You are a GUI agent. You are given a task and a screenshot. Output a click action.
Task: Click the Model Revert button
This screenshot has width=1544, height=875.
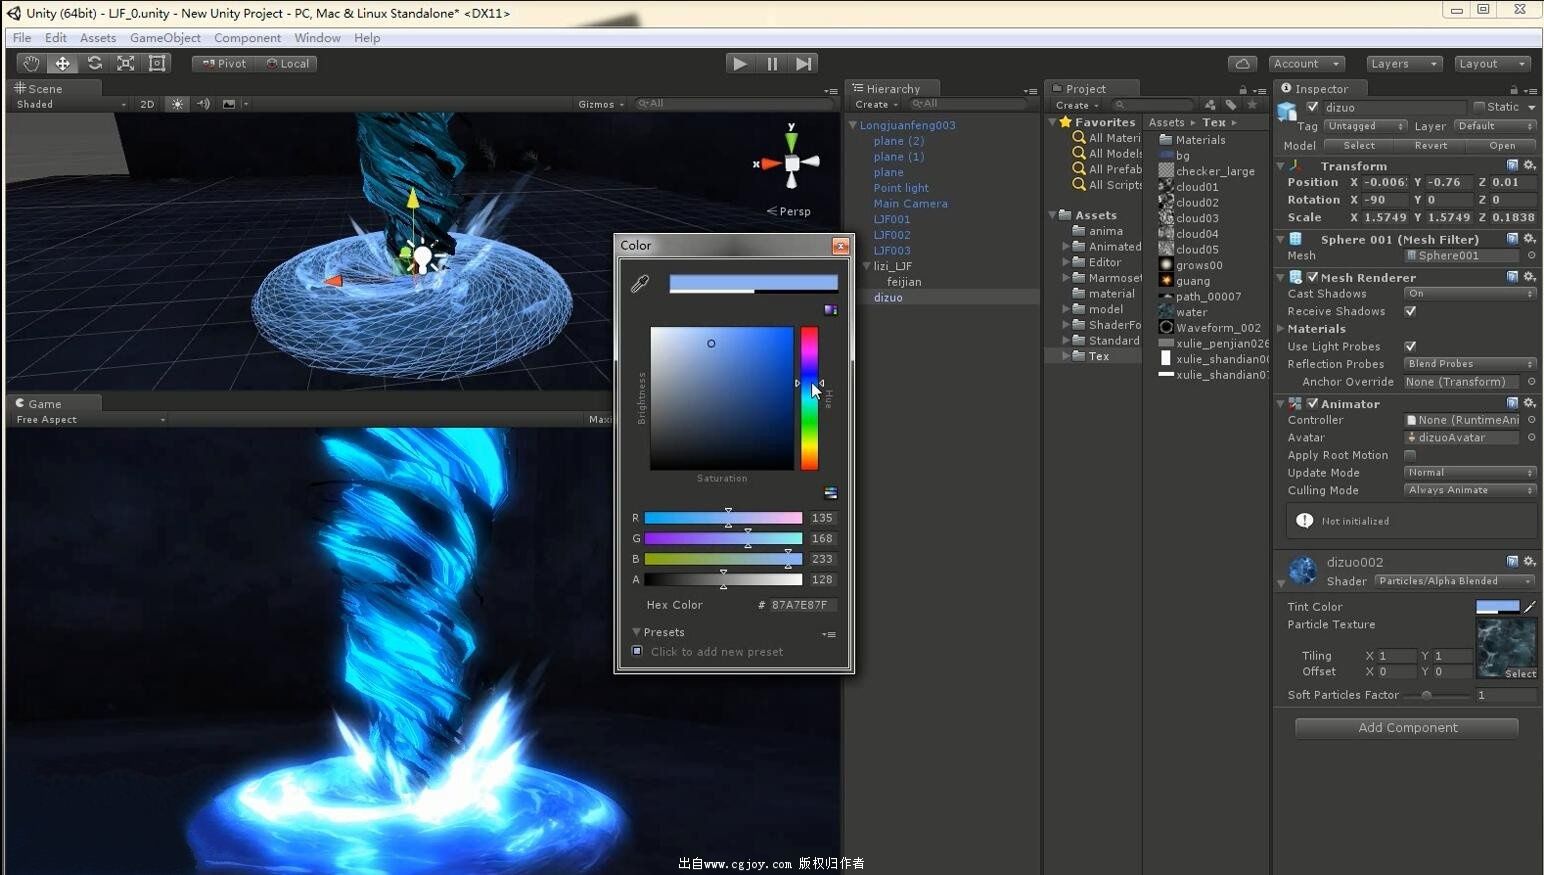[x=1430, y=145]
